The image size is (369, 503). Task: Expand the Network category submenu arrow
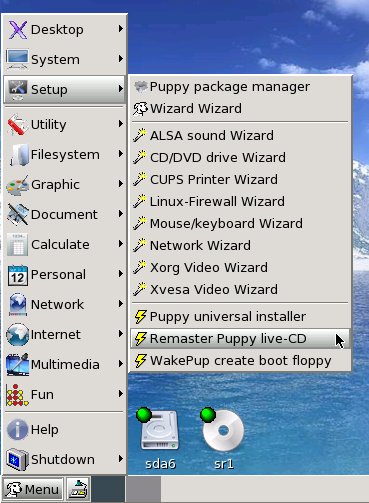click(x=121, y=304)
